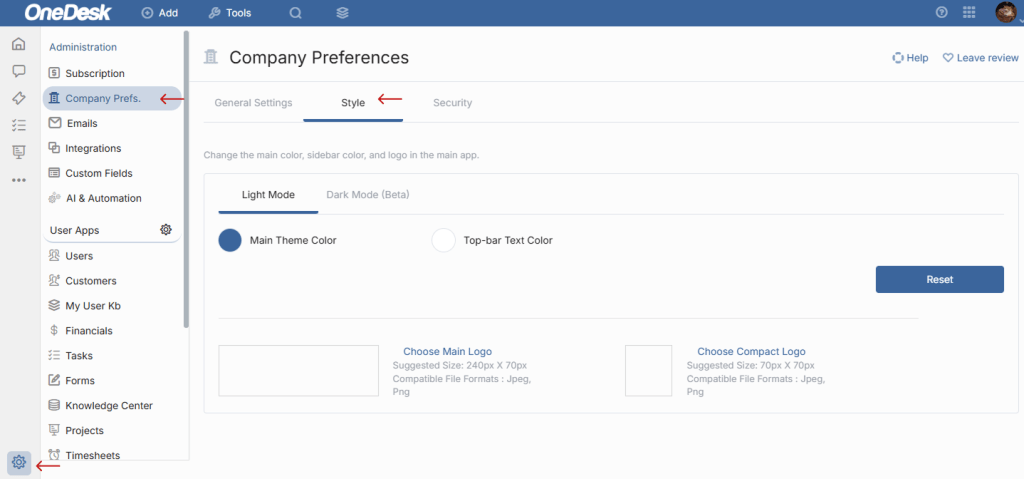Screen dimensions: 1024x479
Task: Open the tasks checklist icon in left rail
Action: point(18,125)
